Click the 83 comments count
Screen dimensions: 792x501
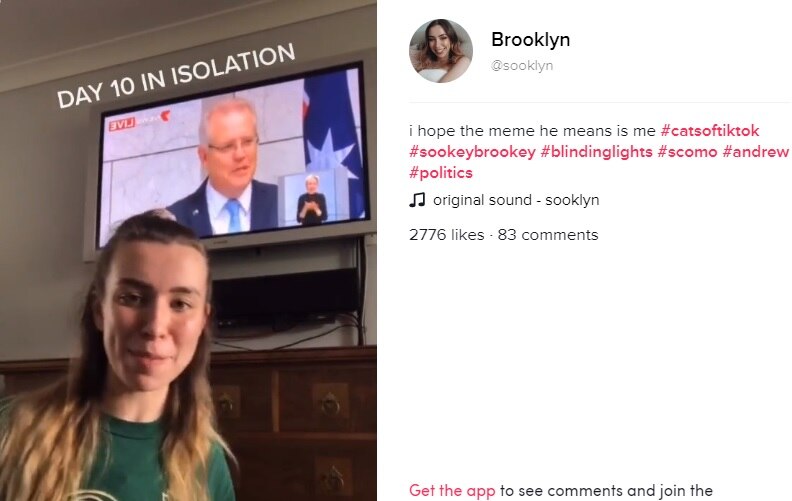click(x=548, y=235)
